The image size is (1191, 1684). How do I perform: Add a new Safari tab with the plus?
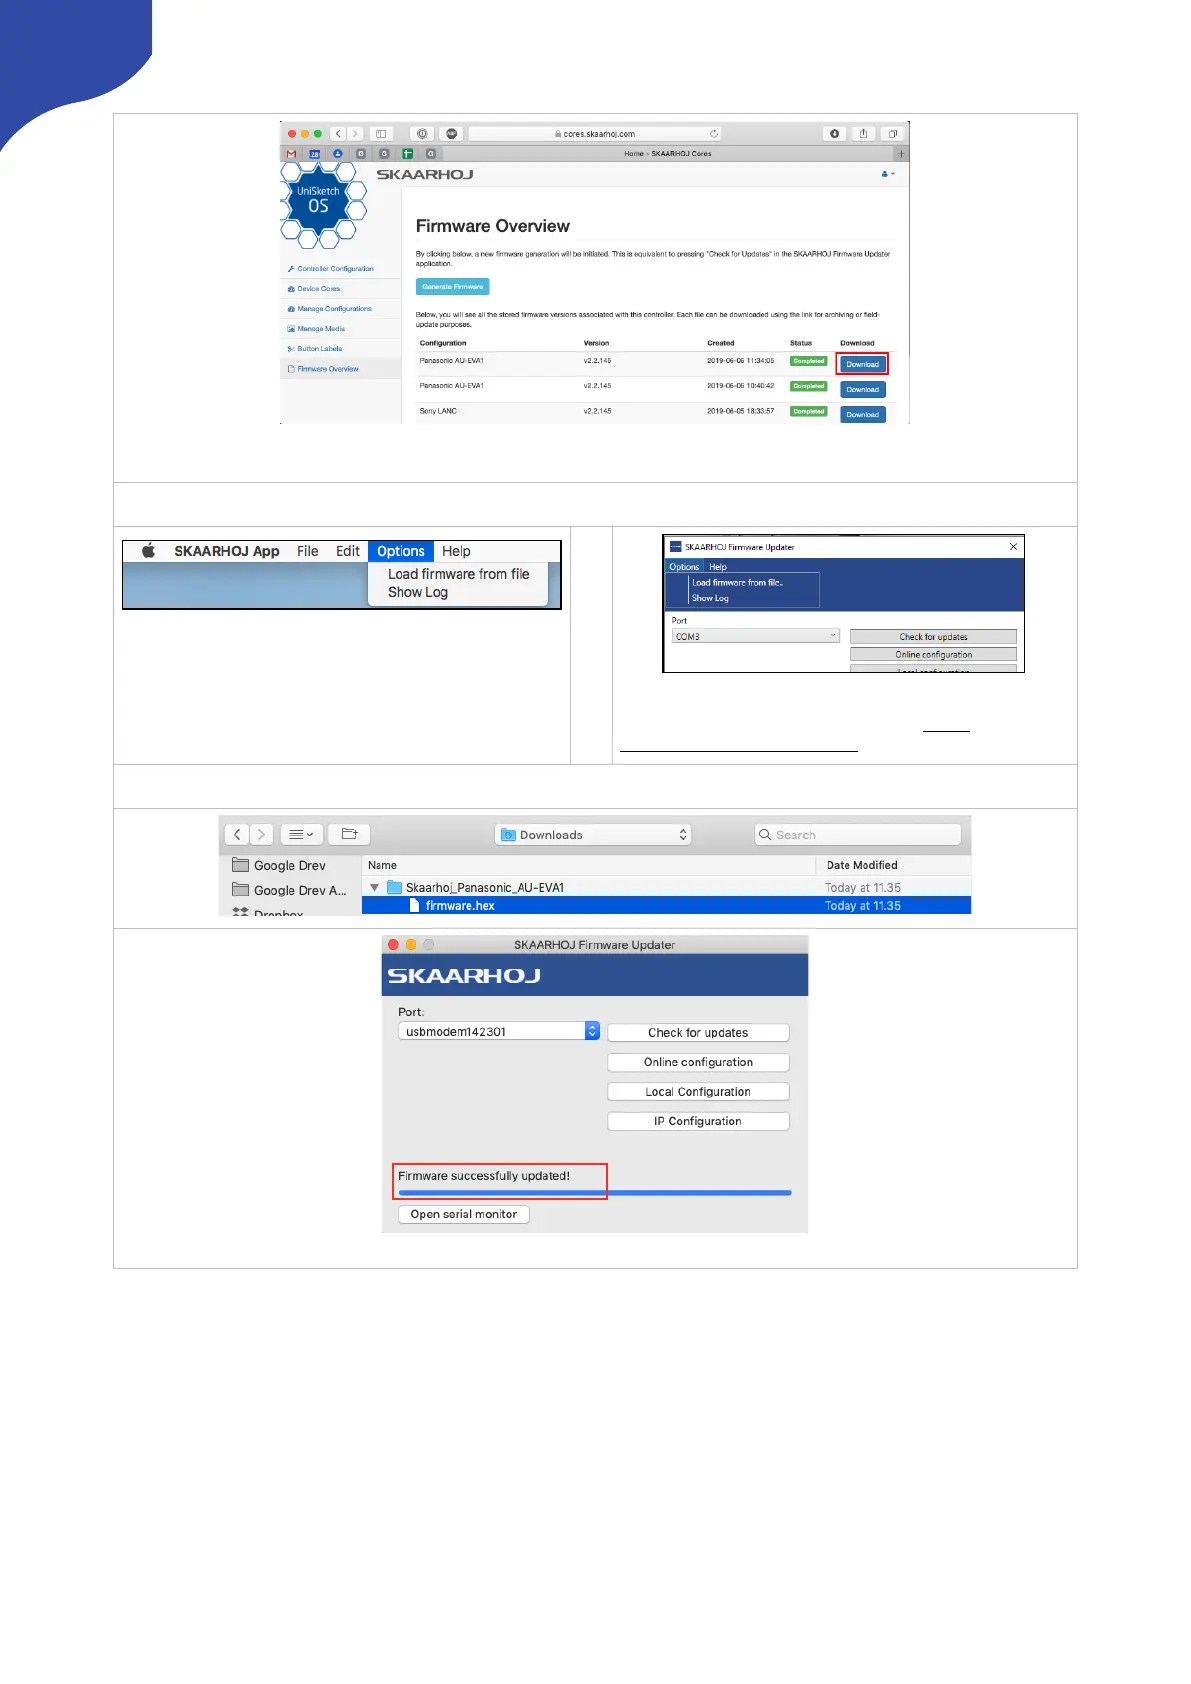point(901,154)
